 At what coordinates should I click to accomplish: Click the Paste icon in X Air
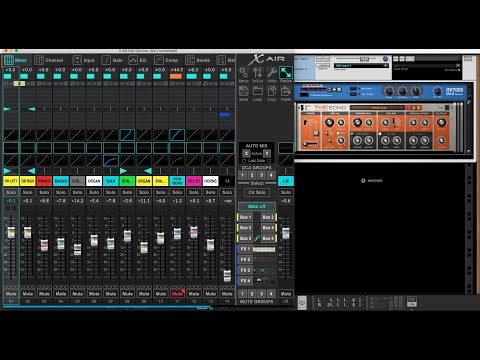coord(286,91)
